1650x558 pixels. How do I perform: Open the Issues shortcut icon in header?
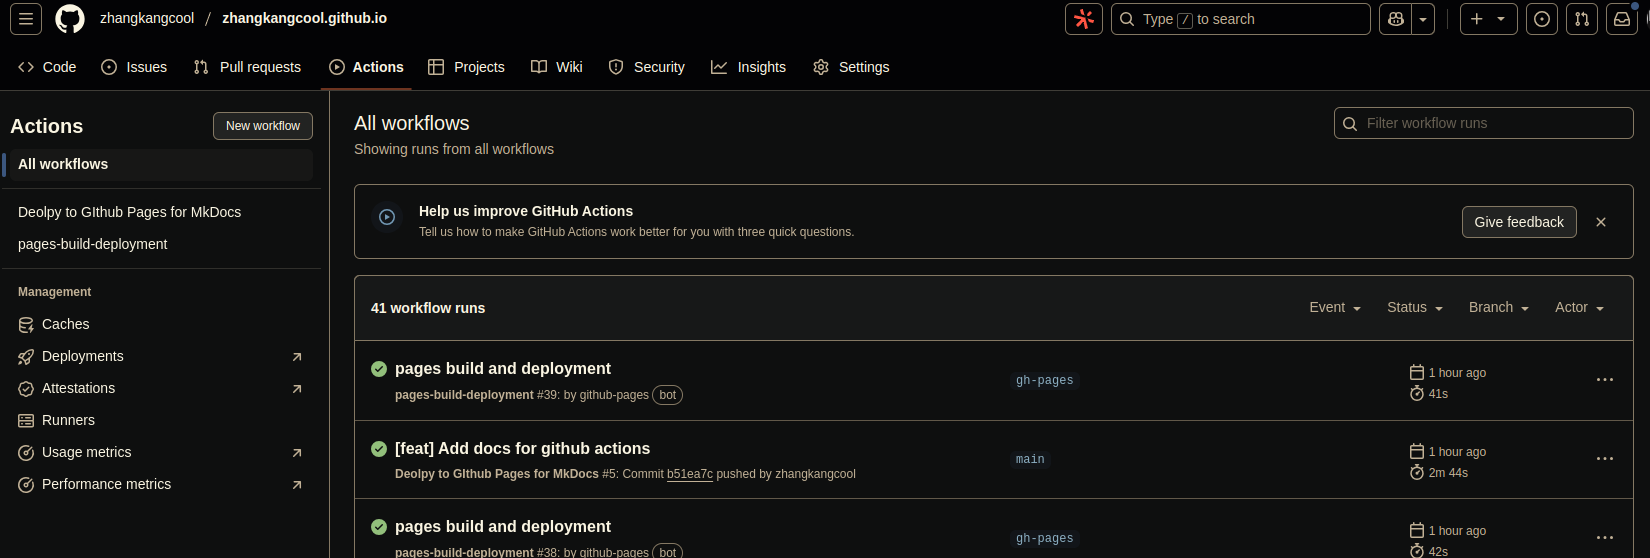1542,19
